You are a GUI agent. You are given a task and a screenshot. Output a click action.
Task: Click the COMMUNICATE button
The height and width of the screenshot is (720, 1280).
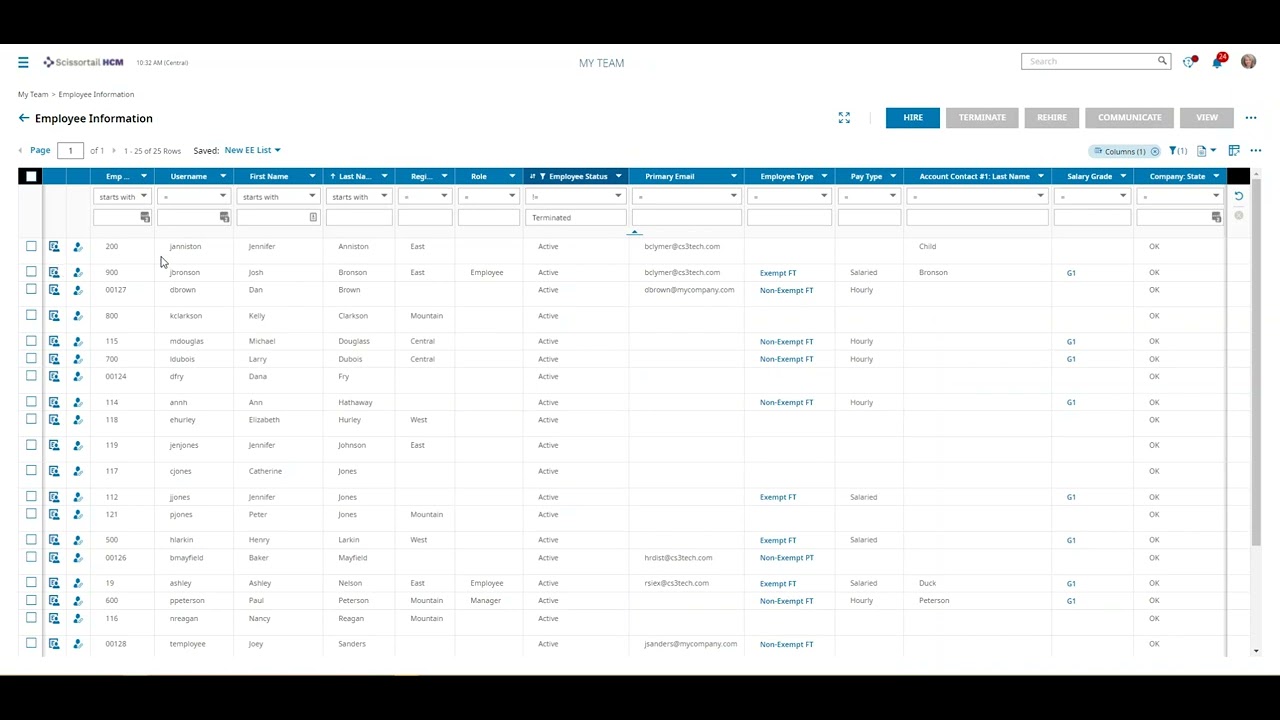[1130, 117]
